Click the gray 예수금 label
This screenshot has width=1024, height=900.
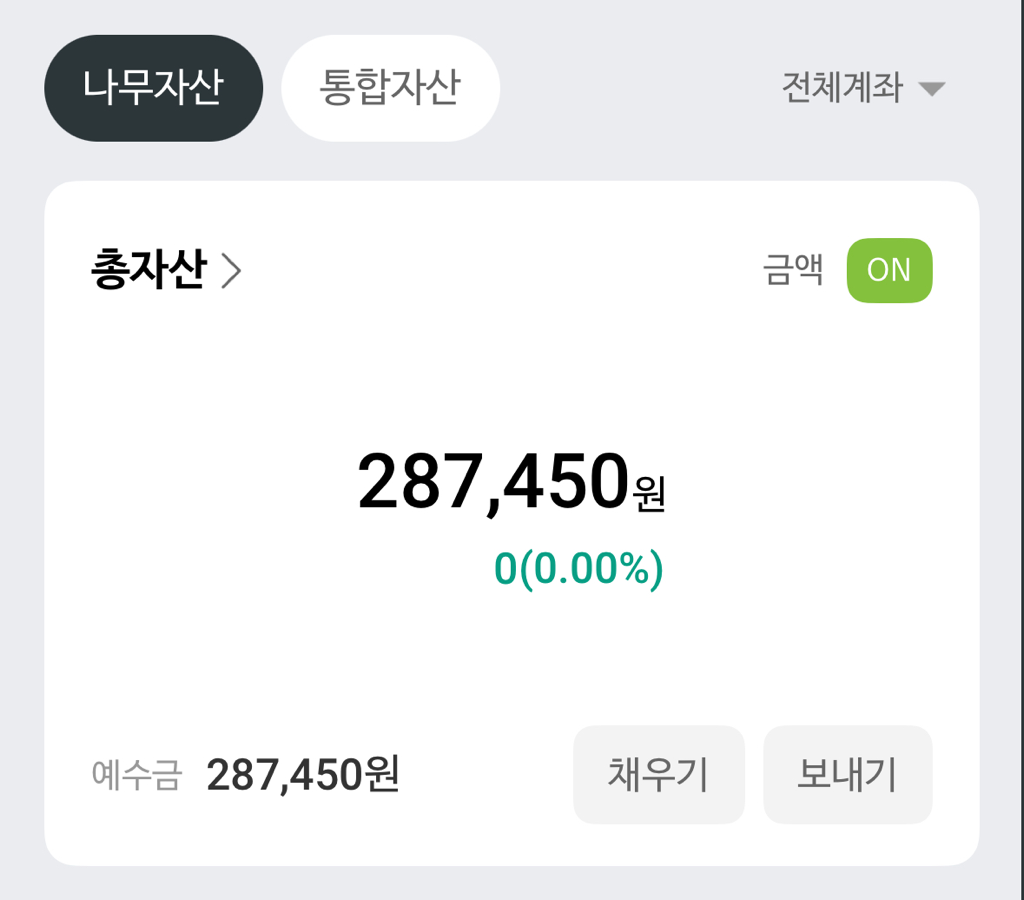[x=136, y=775]
